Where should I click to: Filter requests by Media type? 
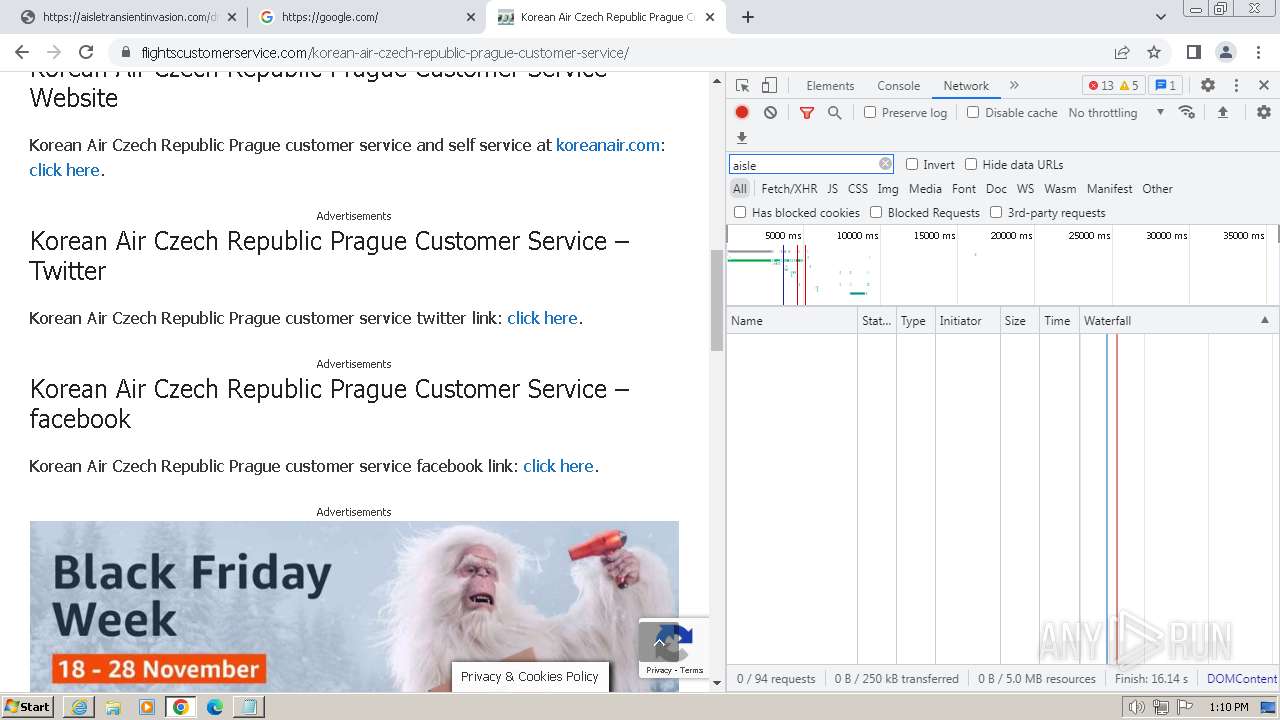925,188
